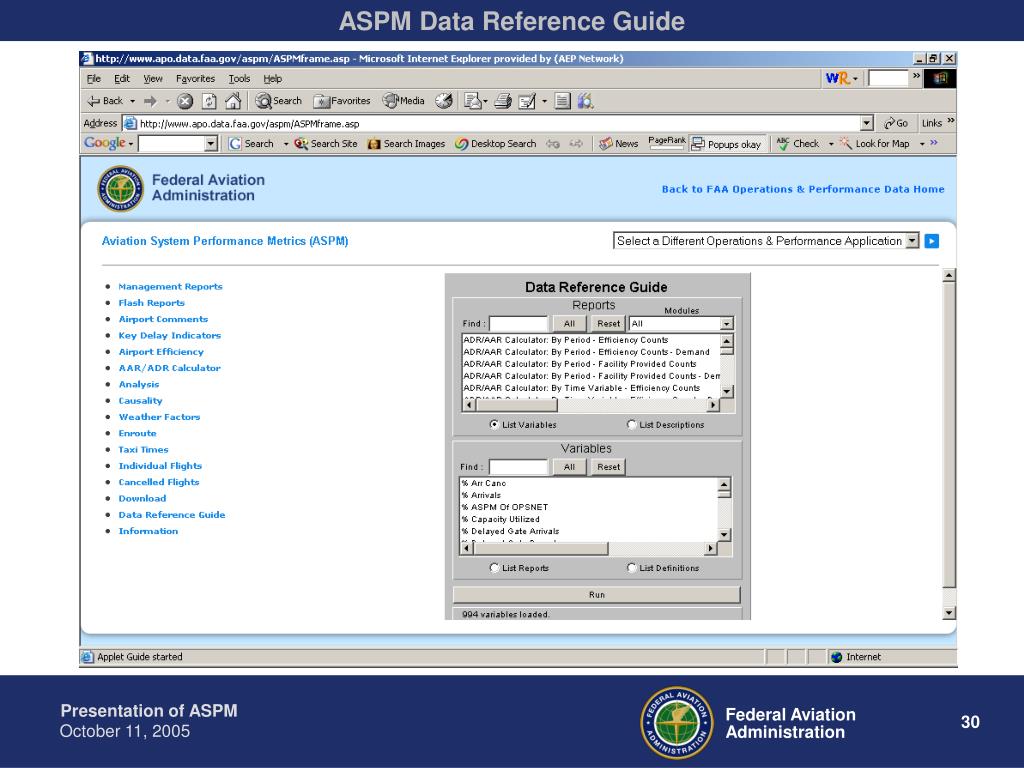Image resolution: width=1024 pixels, height=768 pixels.
Task: Click the Look for Map button
Action: pos(874,144)
